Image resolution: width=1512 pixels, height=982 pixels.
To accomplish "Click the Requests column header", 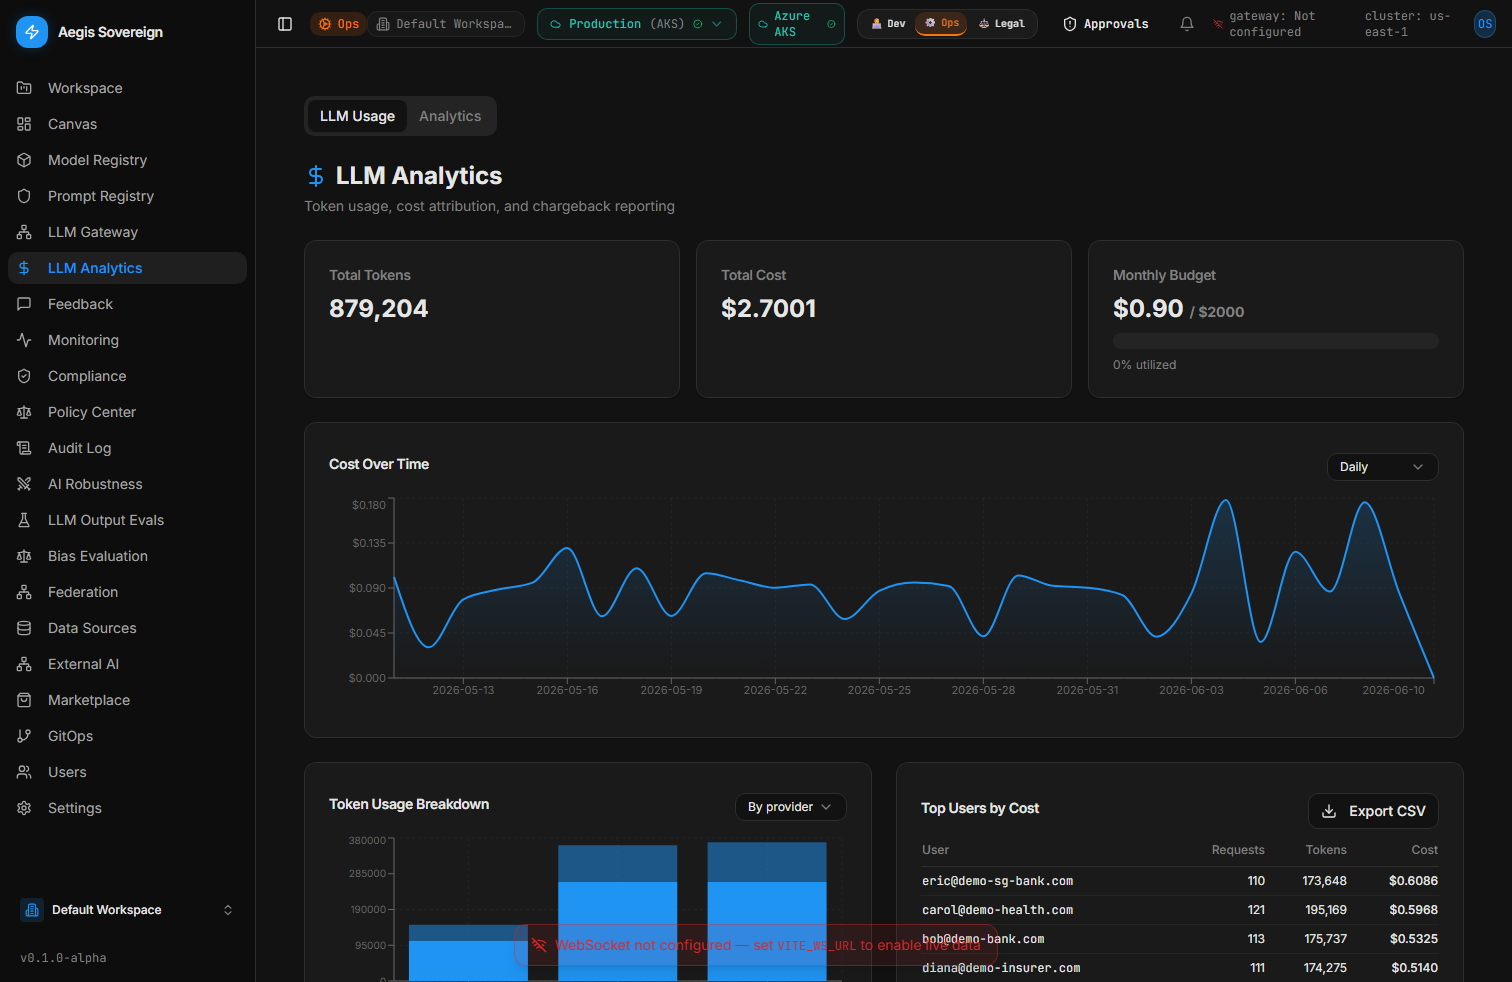I will coord(1238,850).
